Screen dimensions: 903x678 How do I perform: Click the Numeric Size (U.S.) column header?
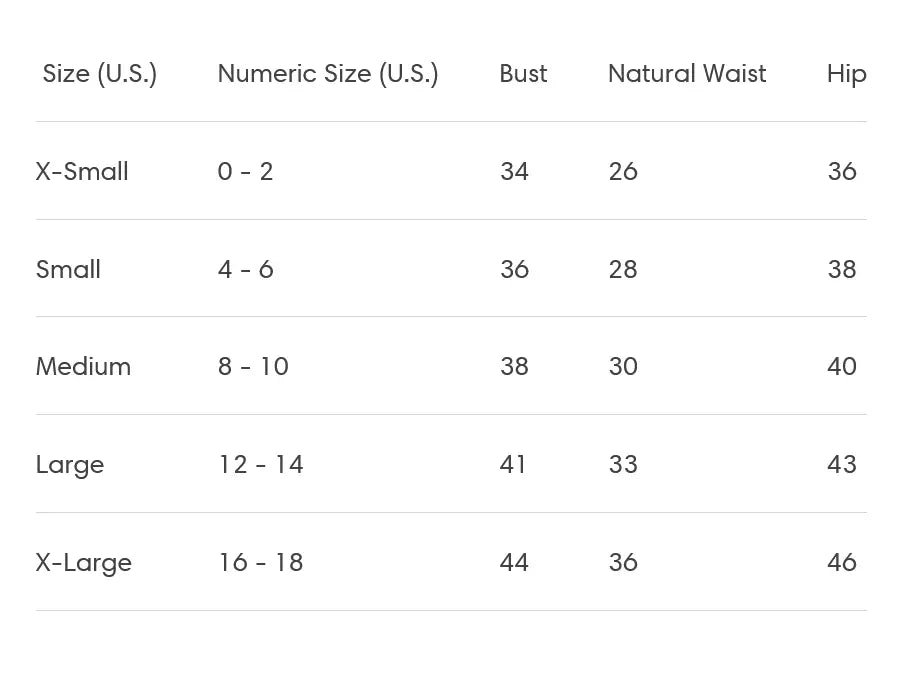click(x=328, y=74)
